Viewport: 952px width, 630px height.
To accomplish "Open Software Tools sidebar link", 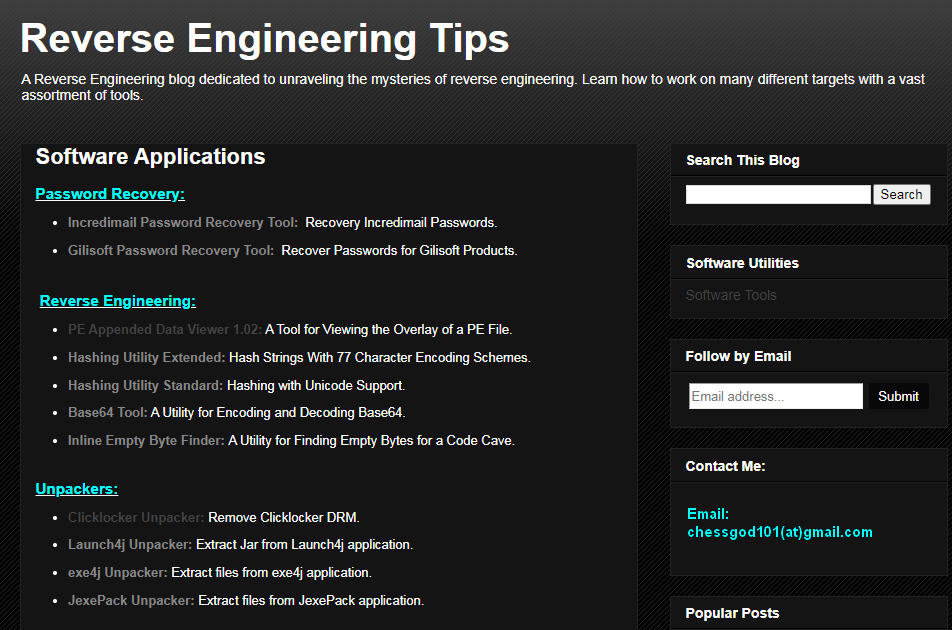I will (x=731, y=295).
